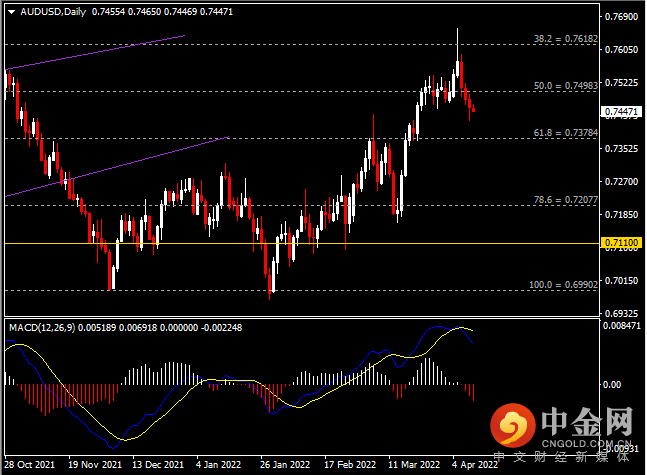The image size is (647, 475).
Task: Select the AUDUSD,Daily chart title
Action: pos(53,12)
